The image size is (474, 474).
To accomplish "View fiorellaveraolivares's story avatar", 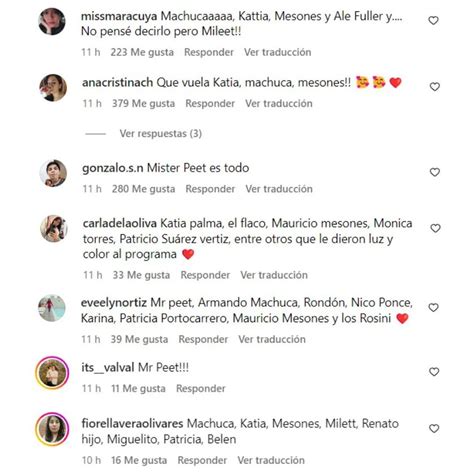I will point(52,429).
